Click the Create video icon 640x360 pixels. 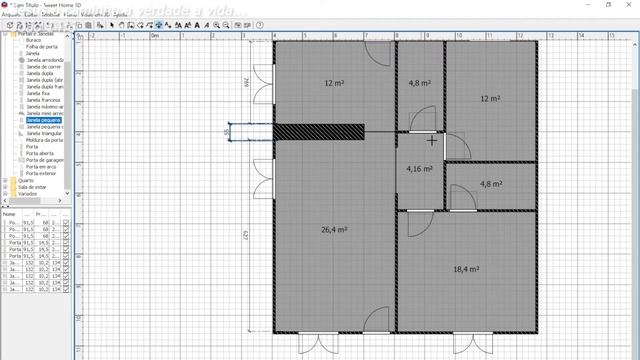(x=247, y=25)
